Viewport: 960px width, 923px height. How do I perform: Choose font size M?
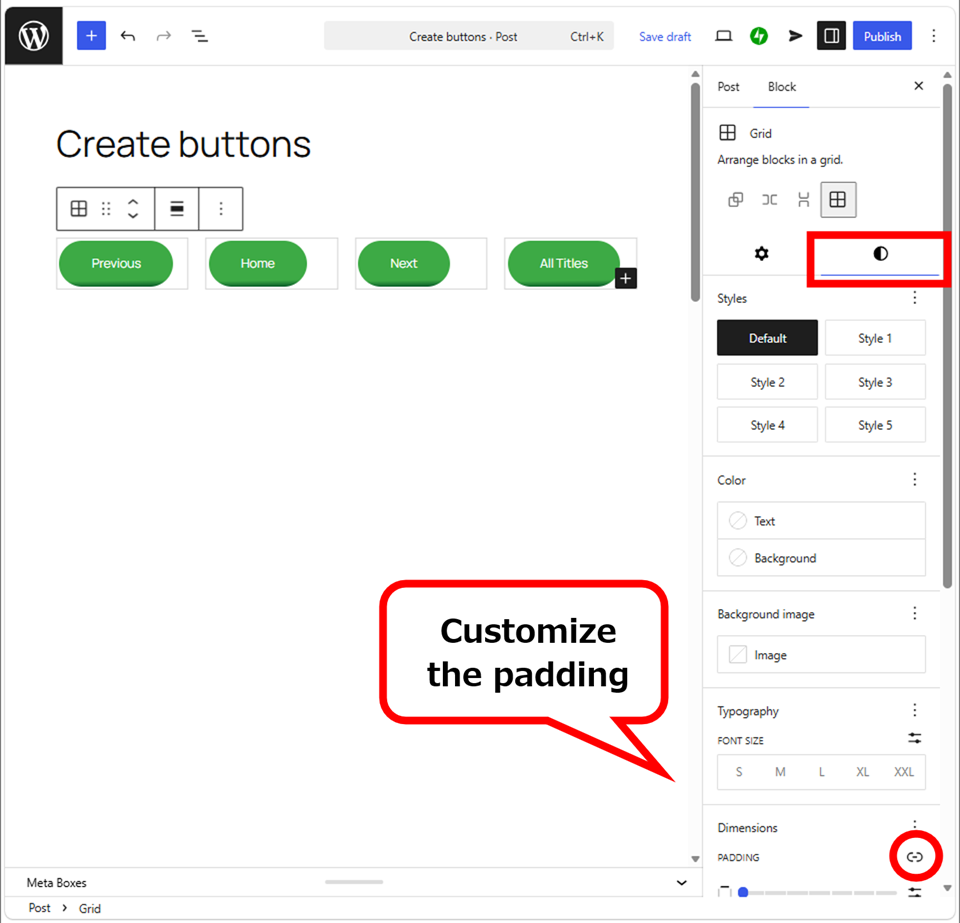point(780,772)
